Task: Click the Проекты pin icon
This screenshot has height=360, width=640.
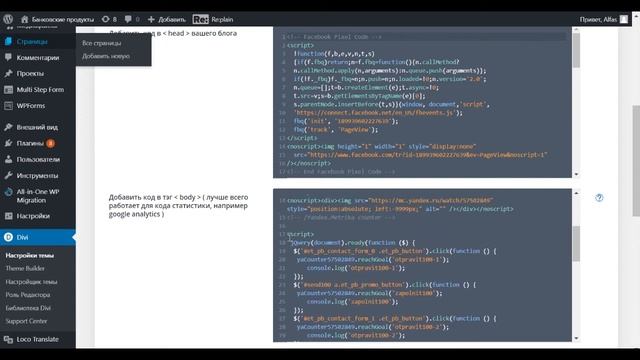Action: point(8,73)
